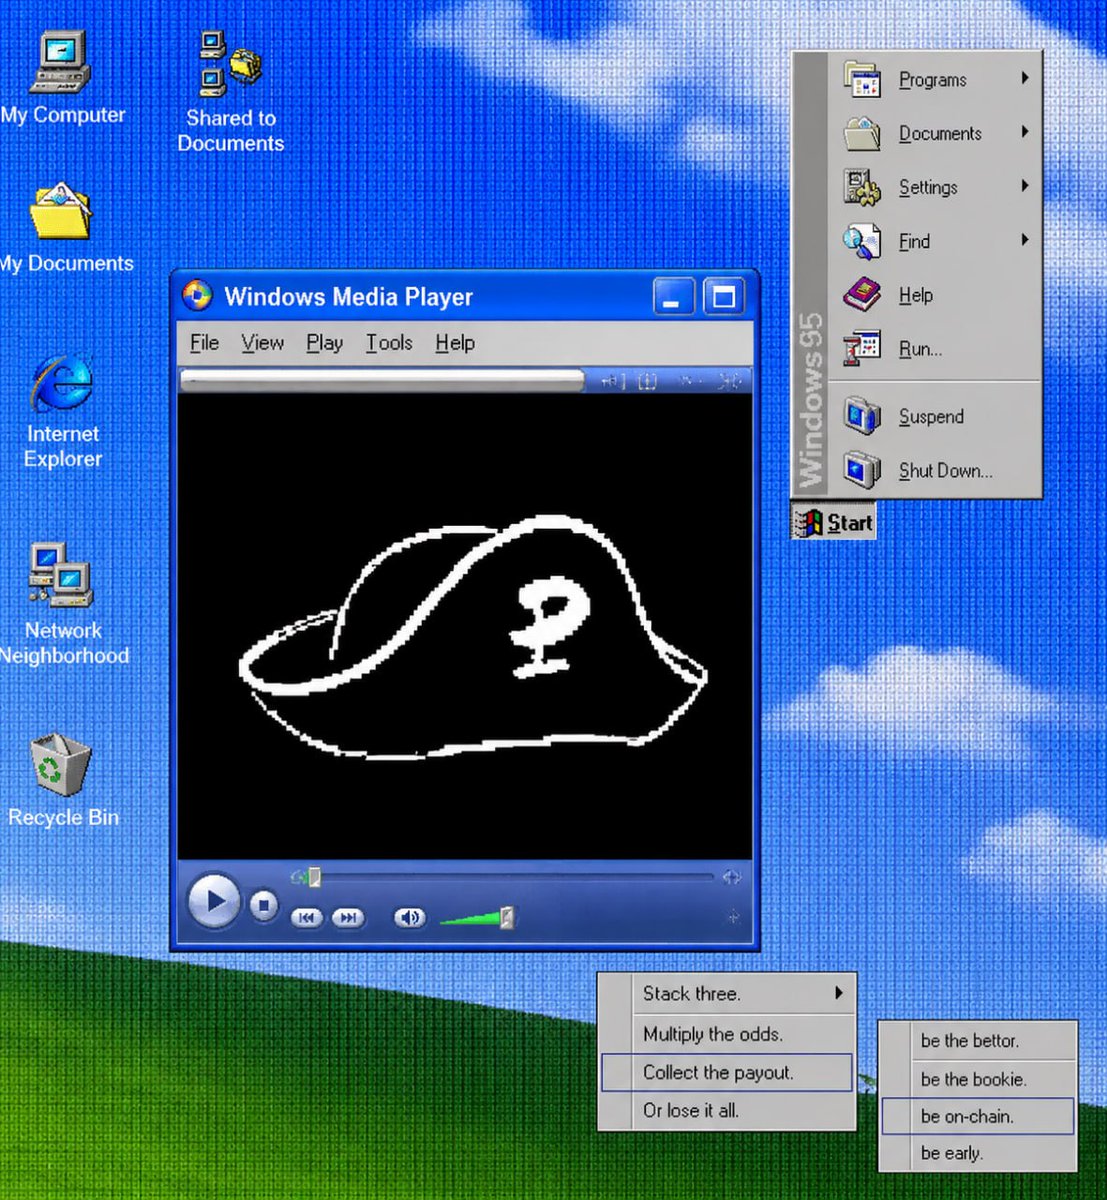Click the Play button in Media Player
Viewport: 1107px width, 1200px height.
pos(214,901)
